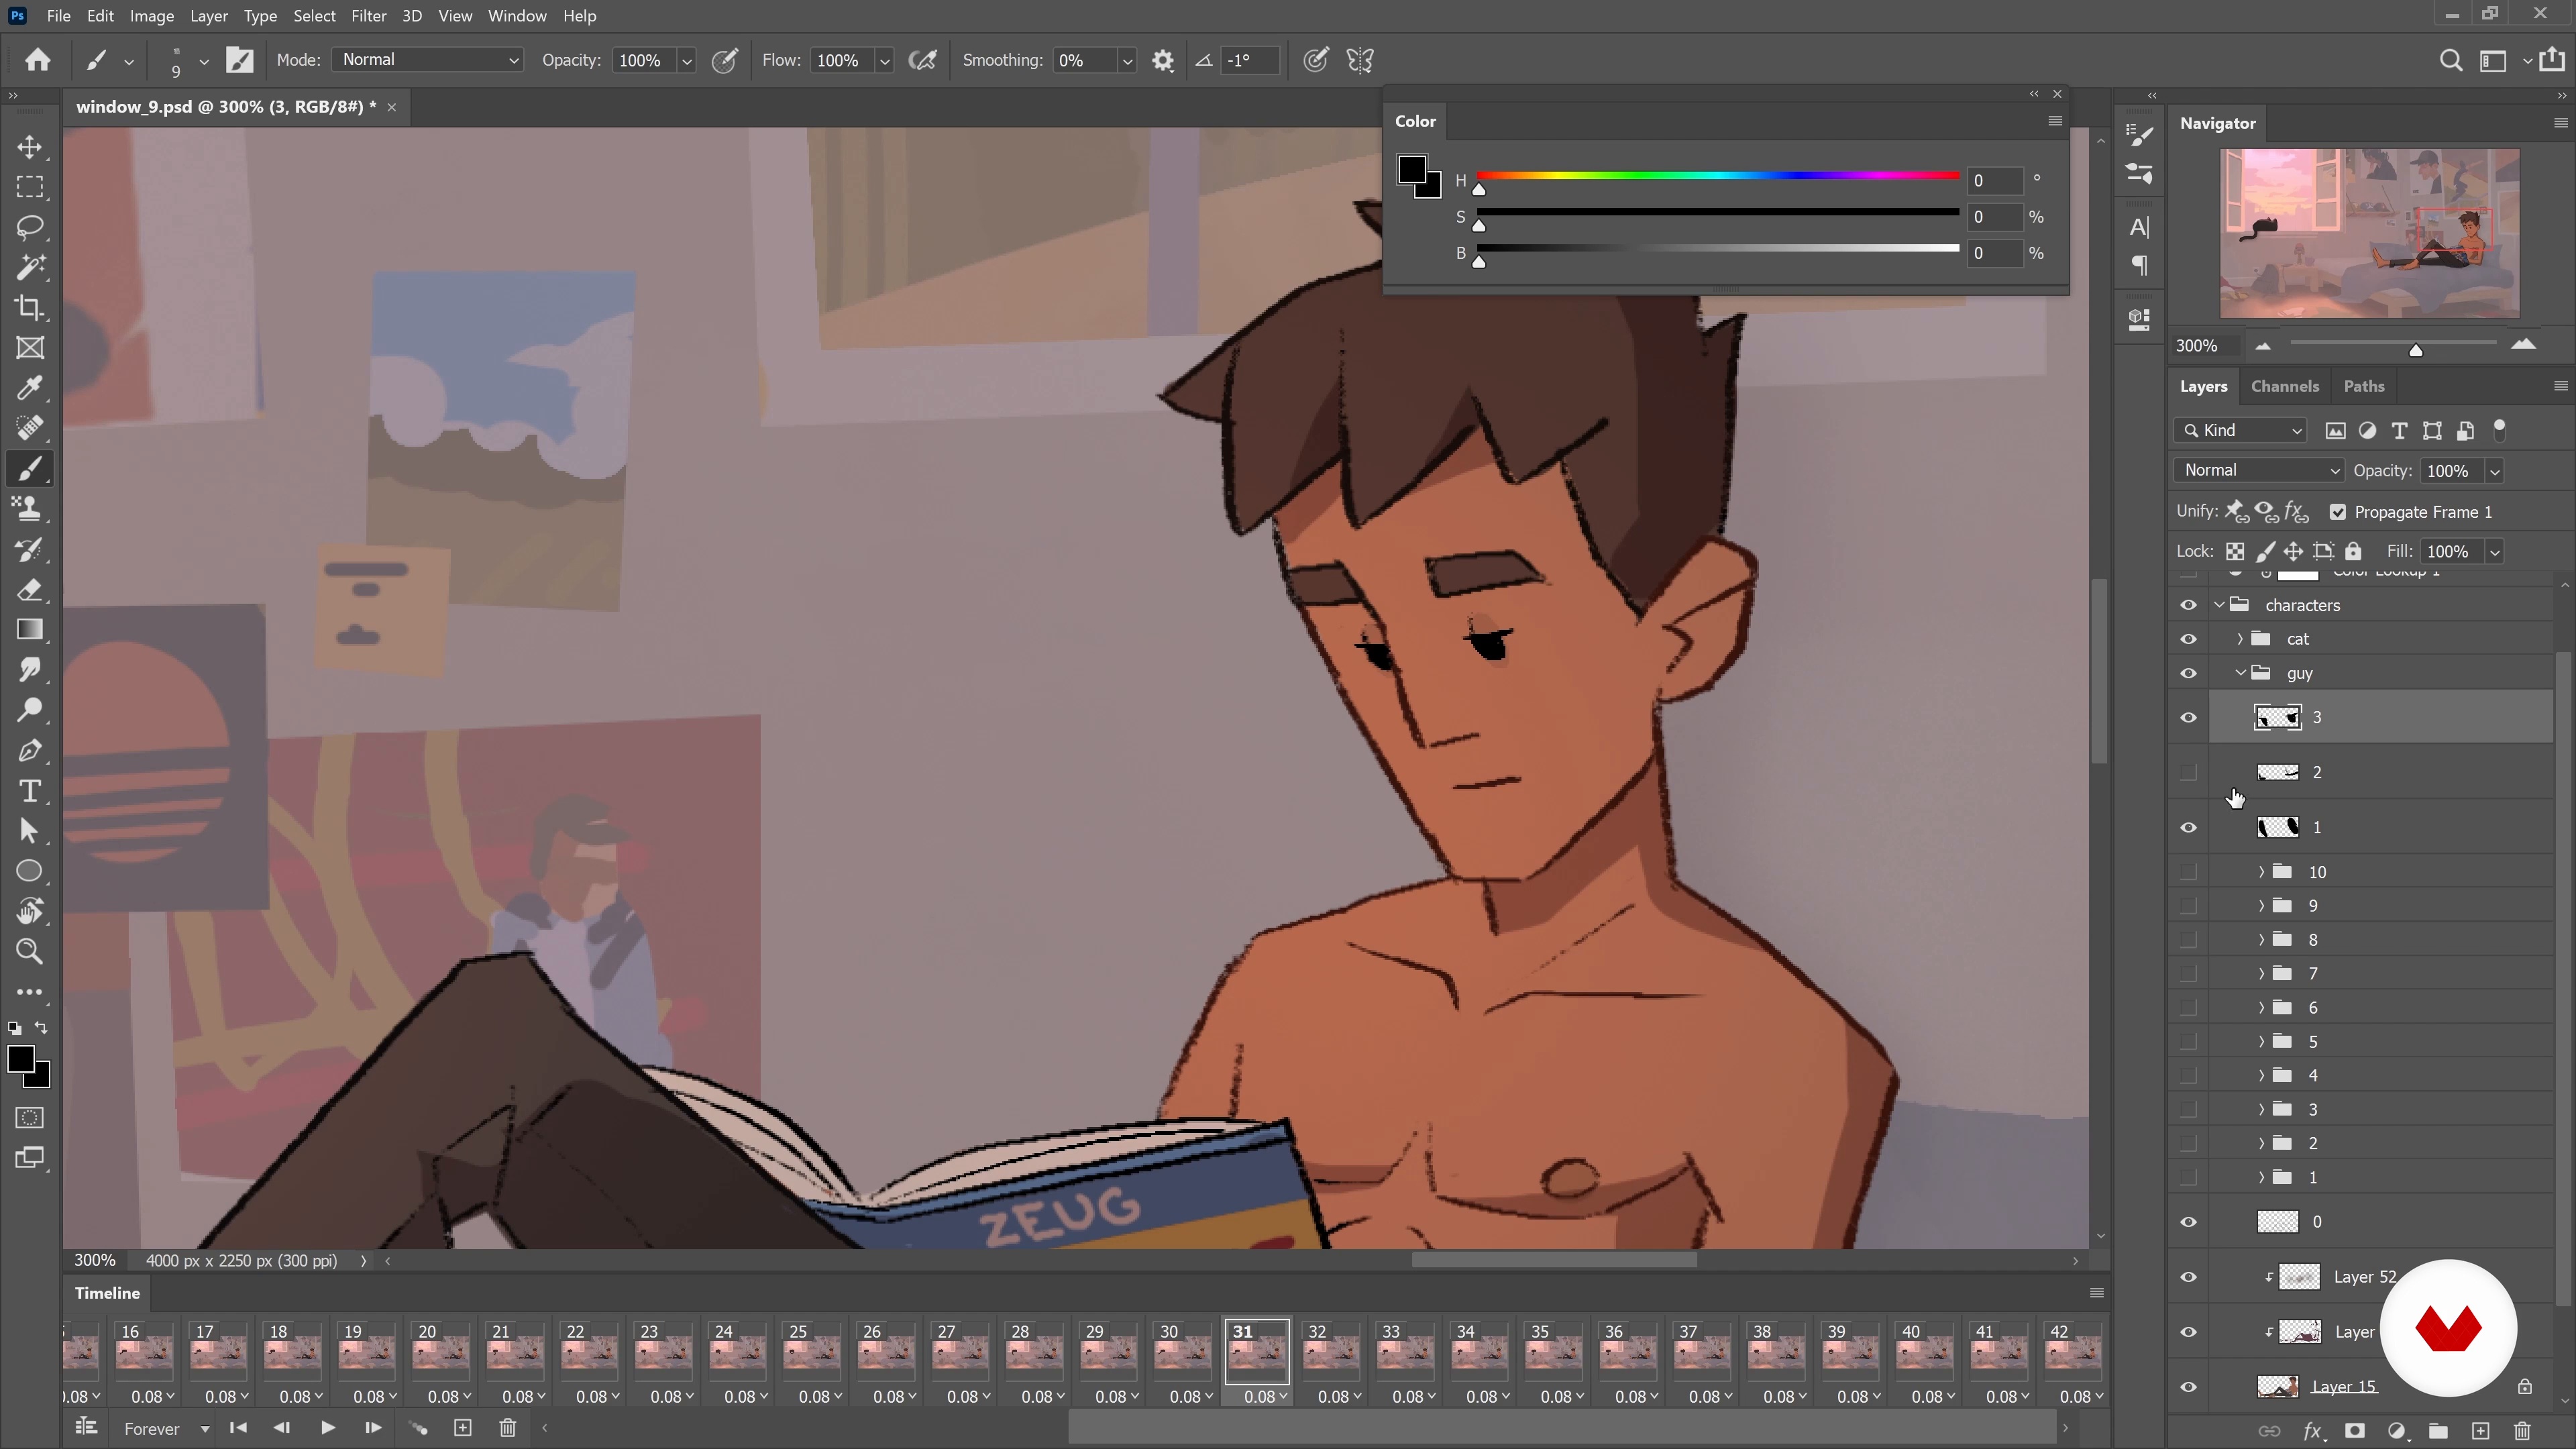Play the timeline animation

click(x=327, y=1428)
